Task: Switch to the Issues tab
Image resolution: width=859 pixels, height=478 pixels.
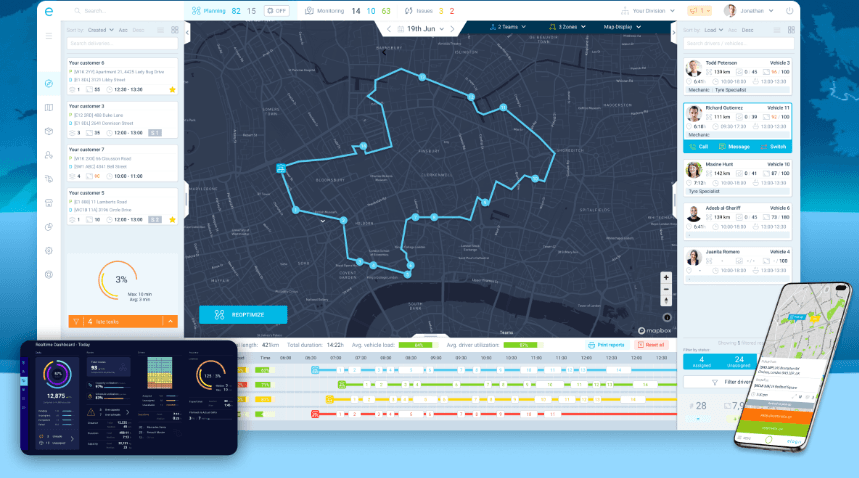Action: [419, 11]
